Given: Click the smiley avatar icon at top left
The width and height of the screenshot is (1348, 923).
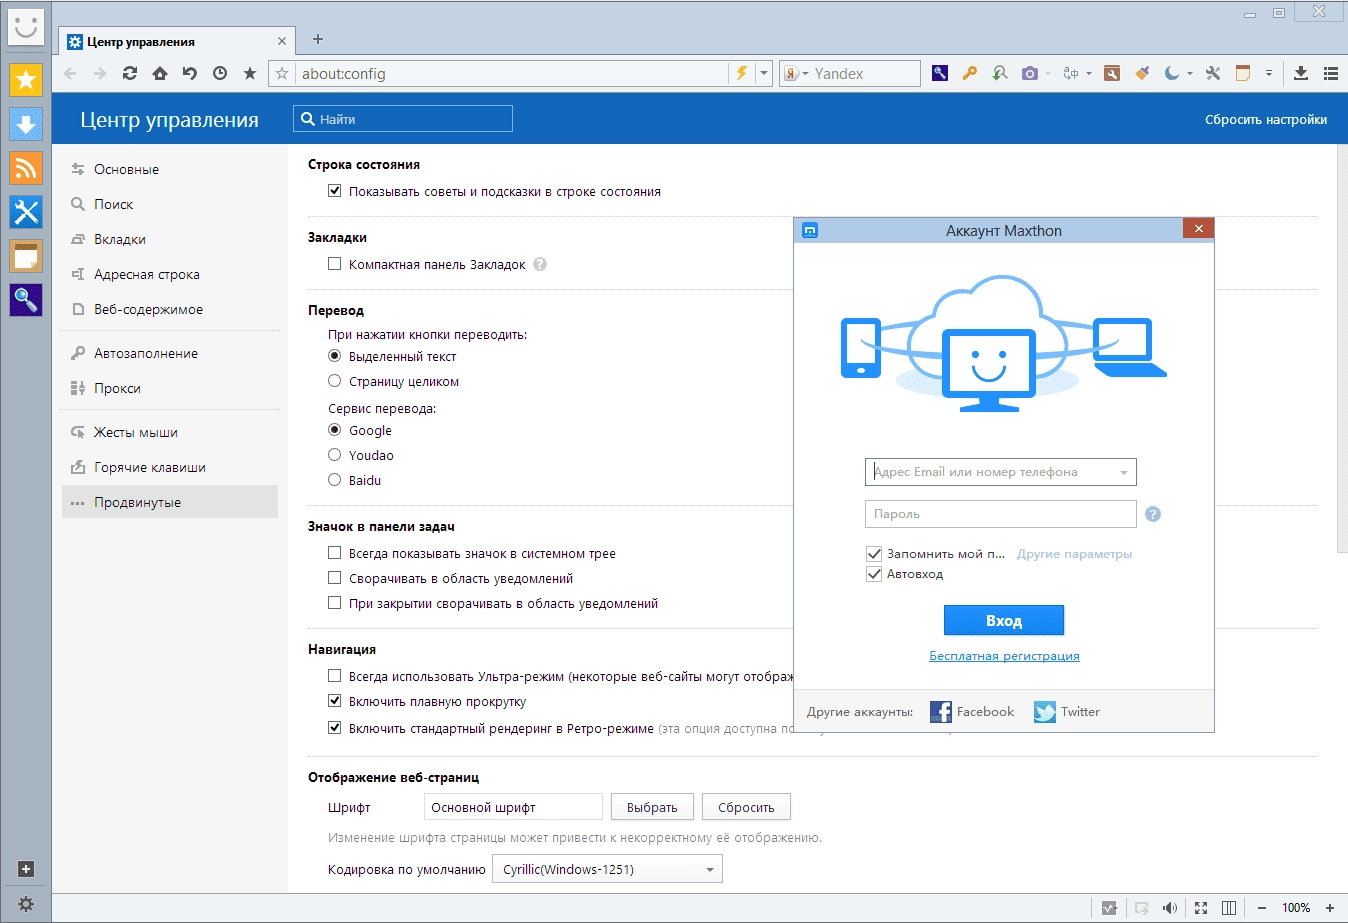Looking at the screenshot, I should tap(26, 26).
